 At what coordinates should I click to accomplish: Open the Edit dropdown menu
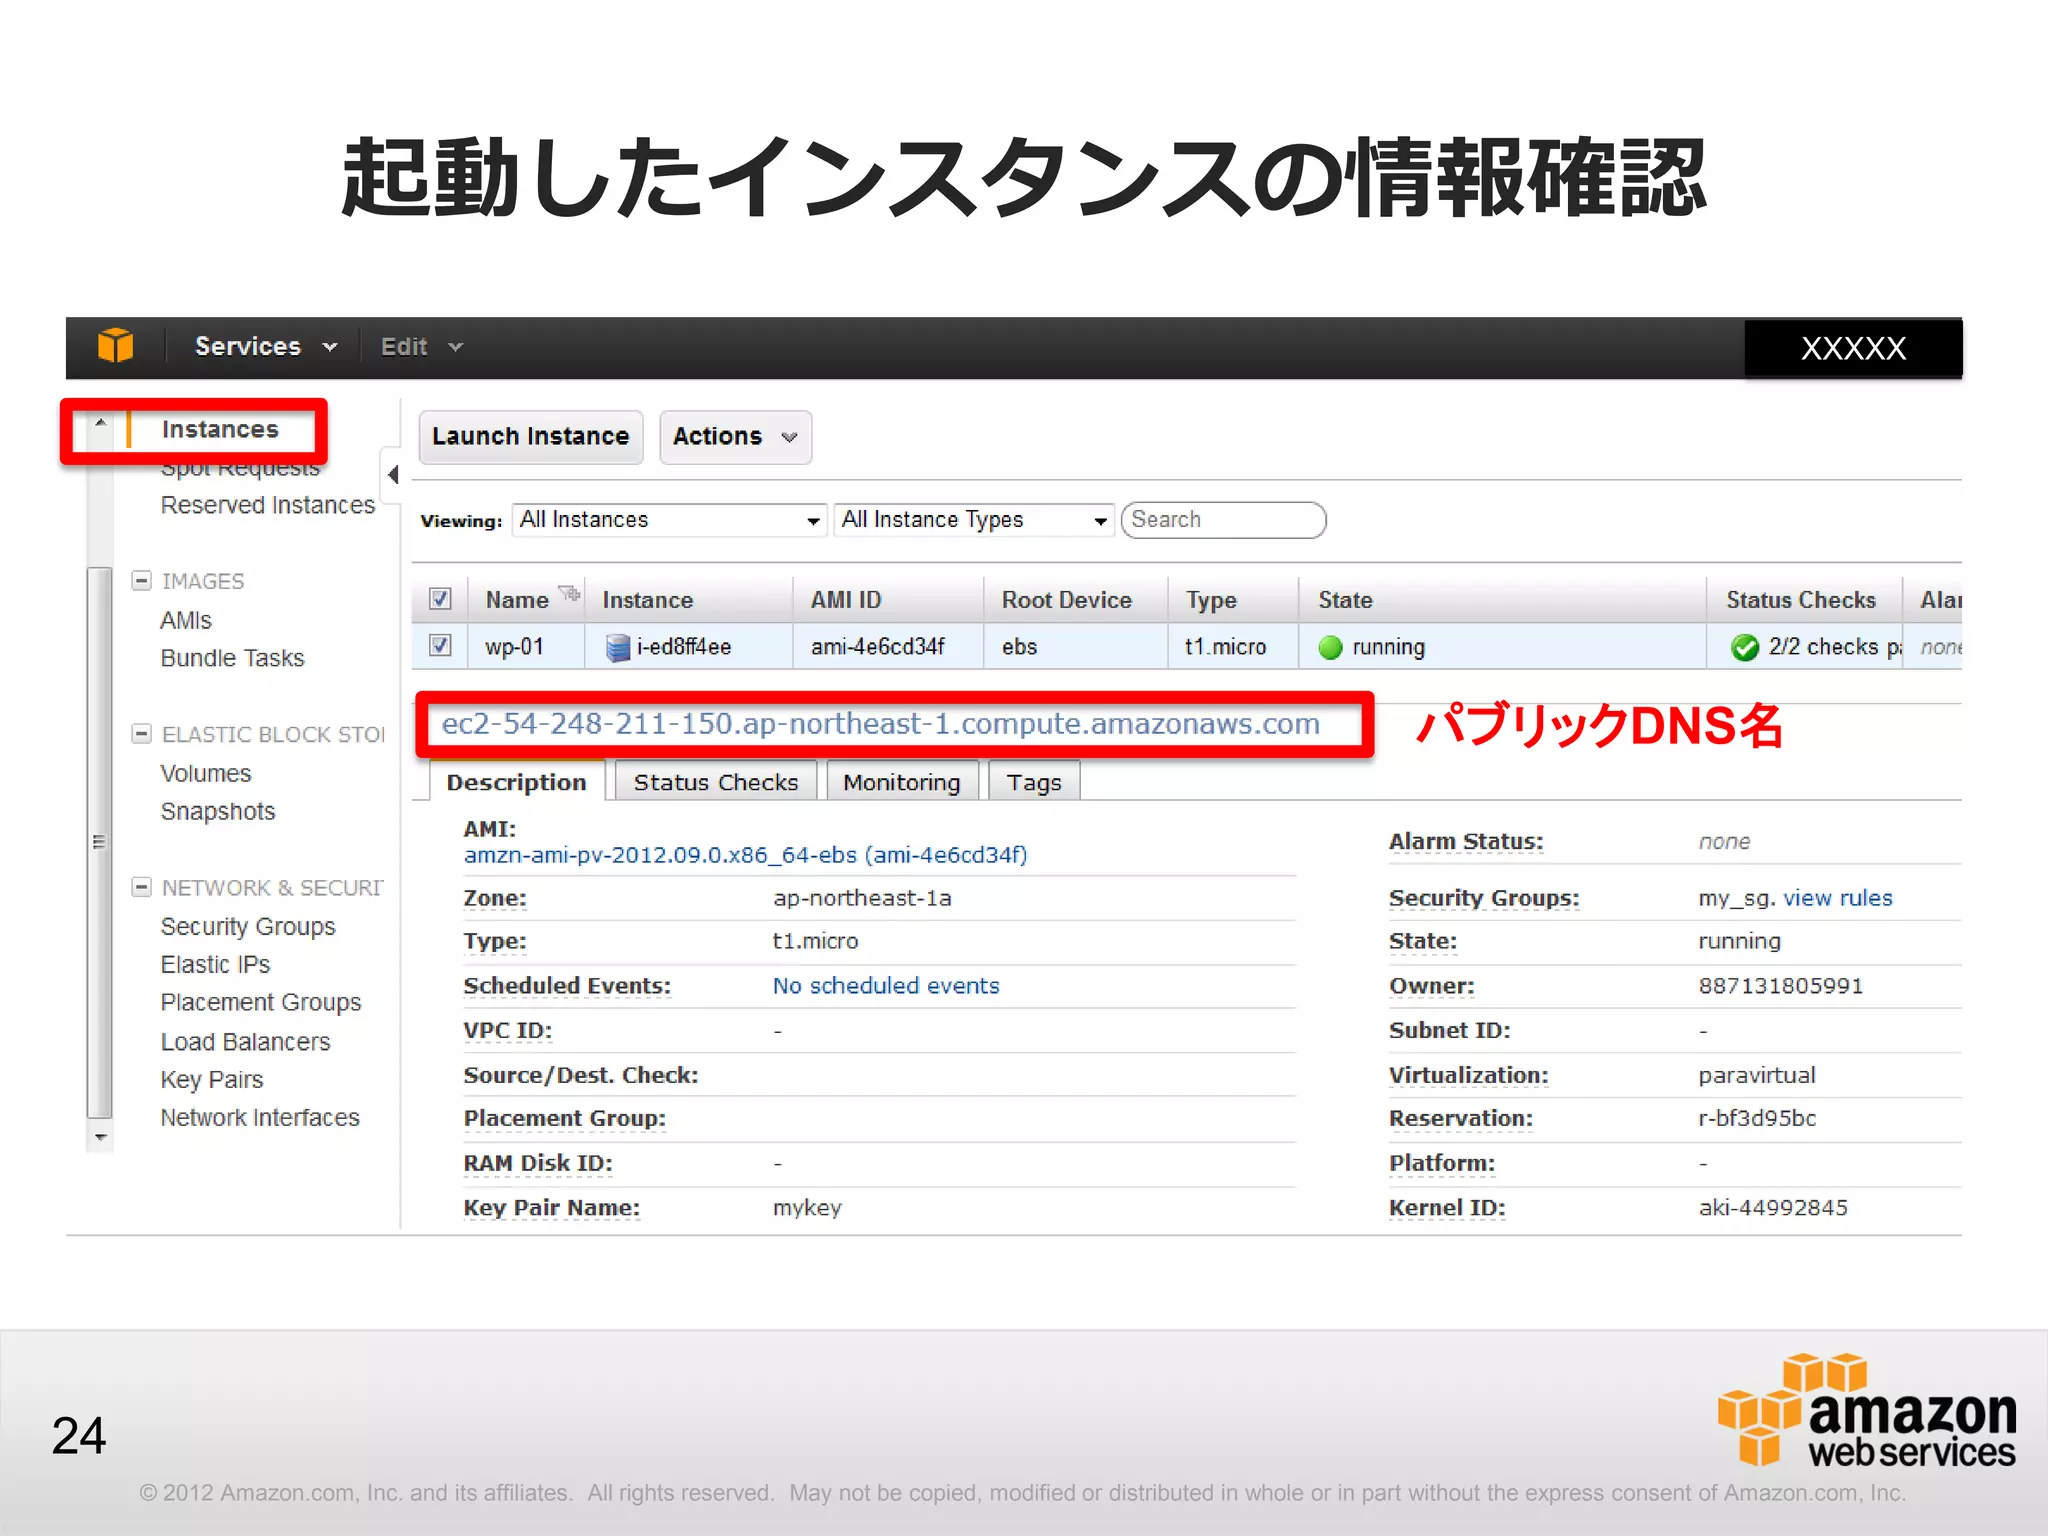pyautogui.click(x=421, y=347)
